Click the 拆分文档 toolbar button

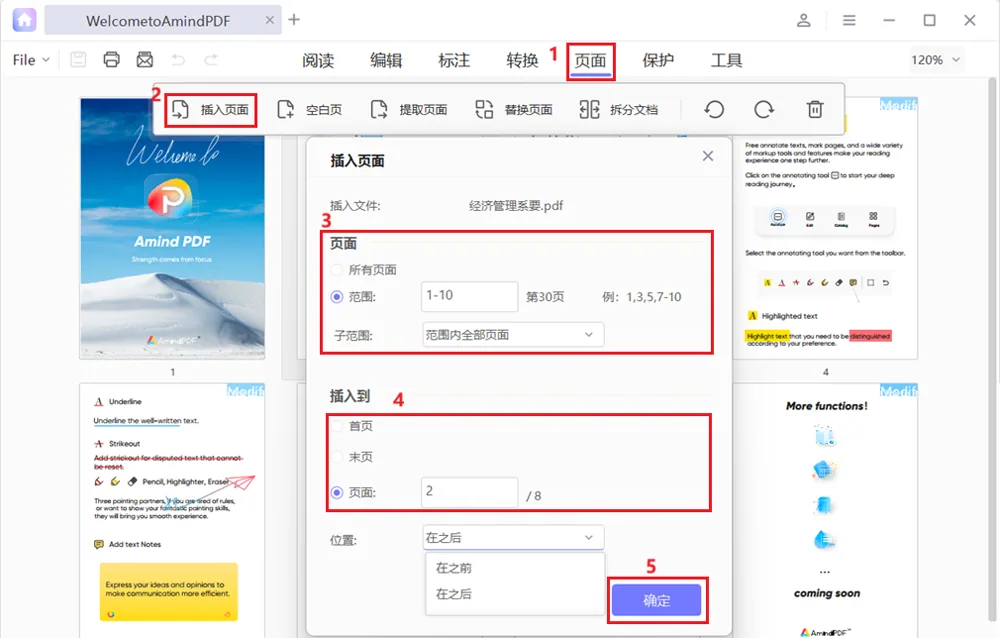click(x=619, y=110)
